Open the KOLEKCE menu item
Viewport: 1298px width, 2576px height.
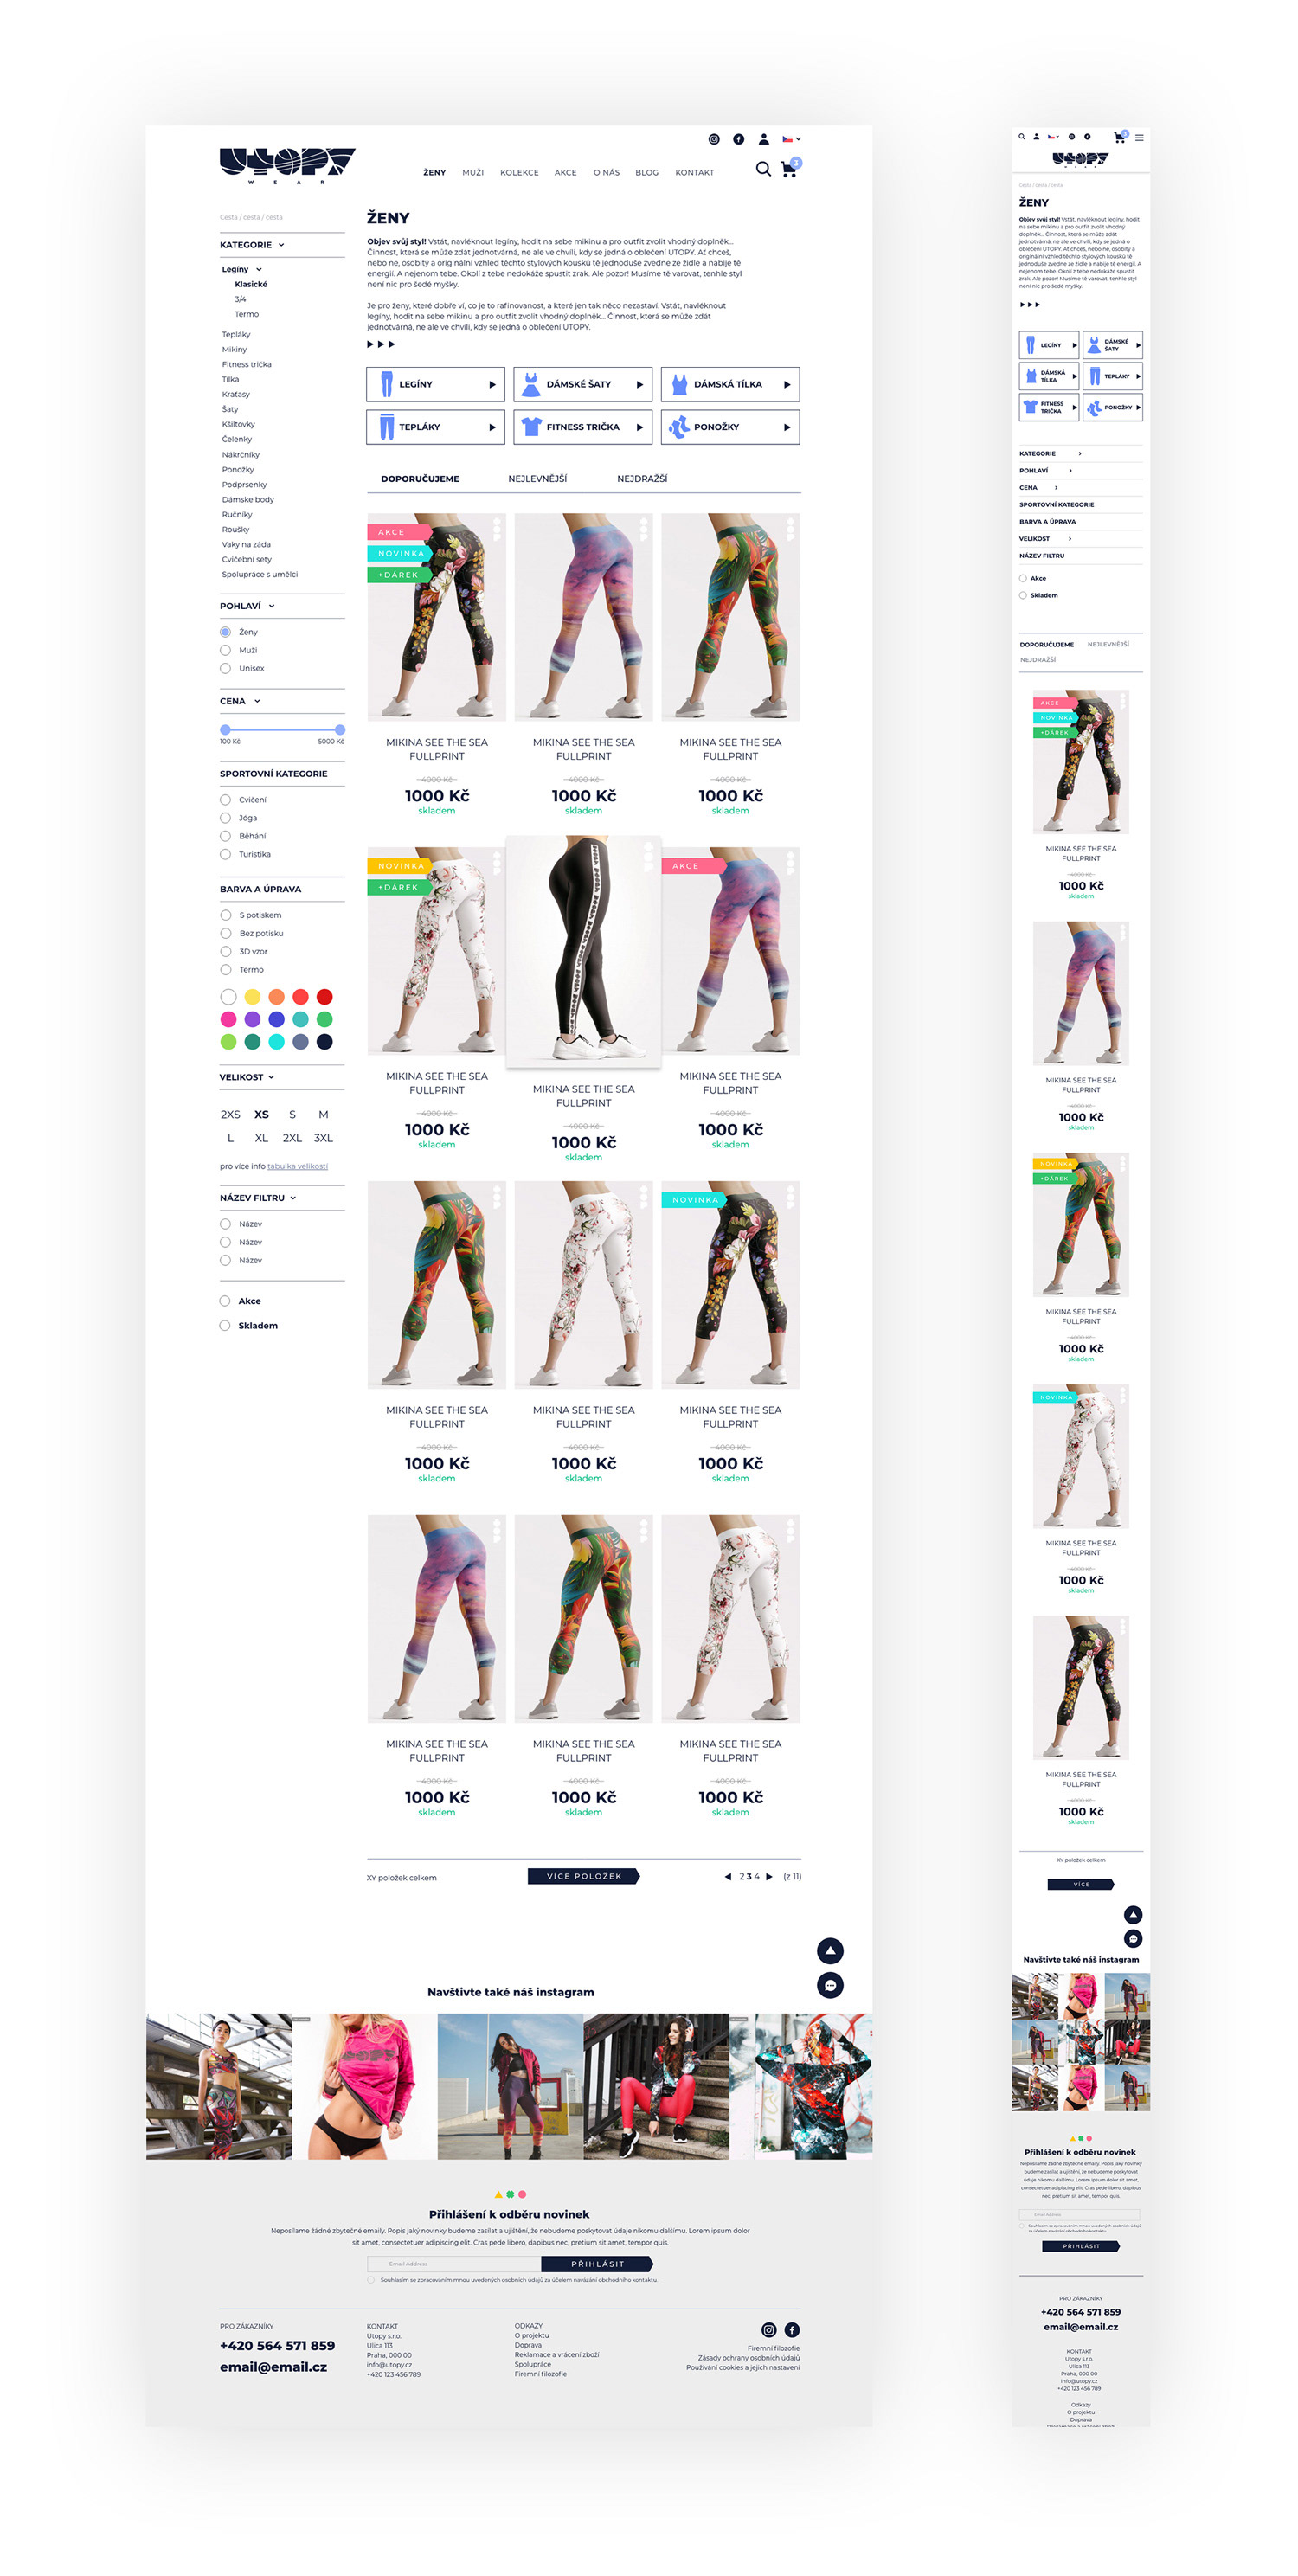coord(519,173)
